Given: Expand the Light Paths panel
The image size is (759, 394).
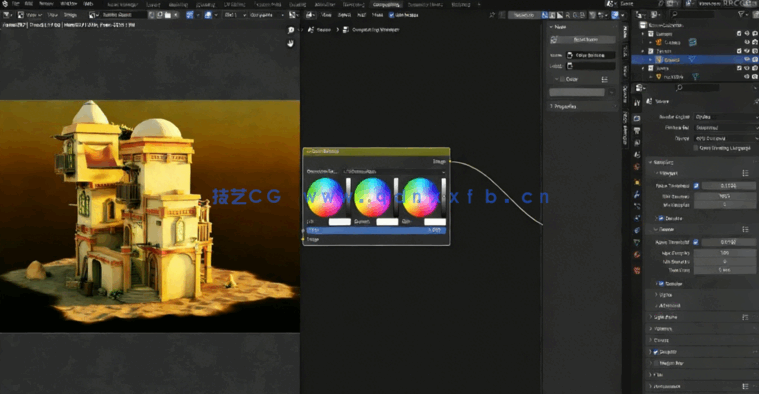Looking at the screenshot, I should coord(665,317).
